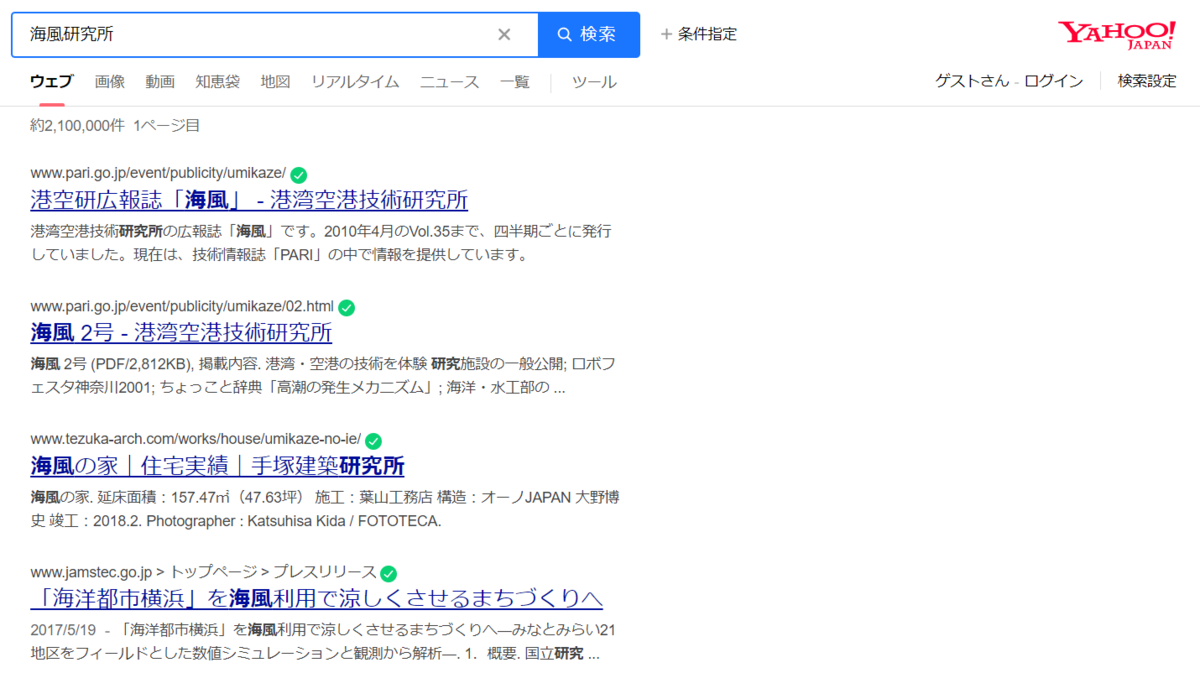Switch to the 動画 tab

click(160, 82)
